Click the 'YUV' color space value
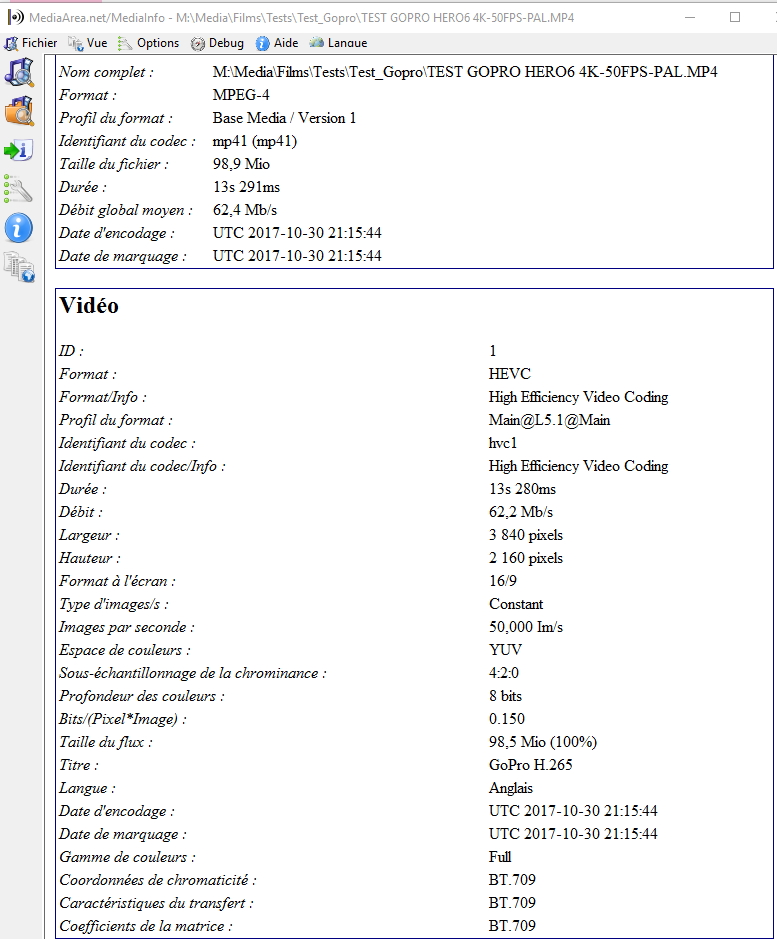The width and height of the screenshot is (777, 939). click(505, 650)
